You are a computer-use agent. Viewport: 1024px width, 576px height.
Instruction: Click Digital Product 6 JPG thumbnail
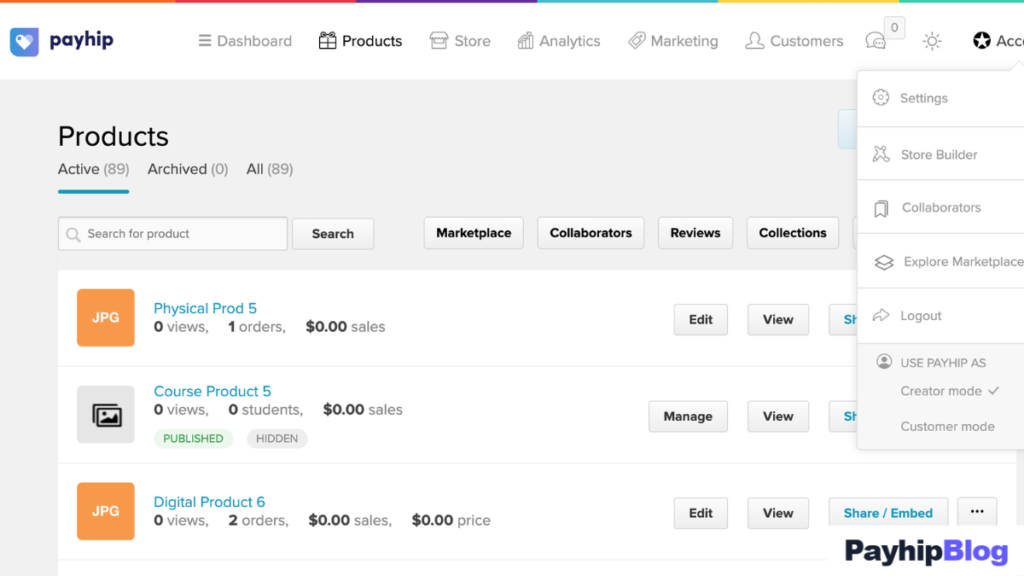(106, 511)
